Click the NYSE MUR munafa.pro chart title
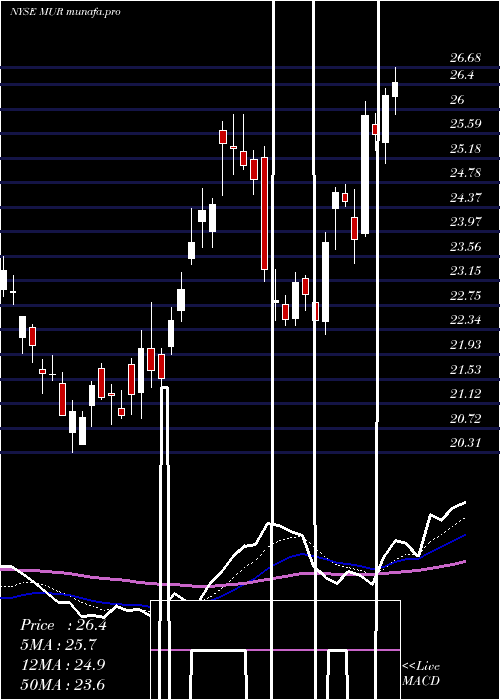 (x=65, y=12)
